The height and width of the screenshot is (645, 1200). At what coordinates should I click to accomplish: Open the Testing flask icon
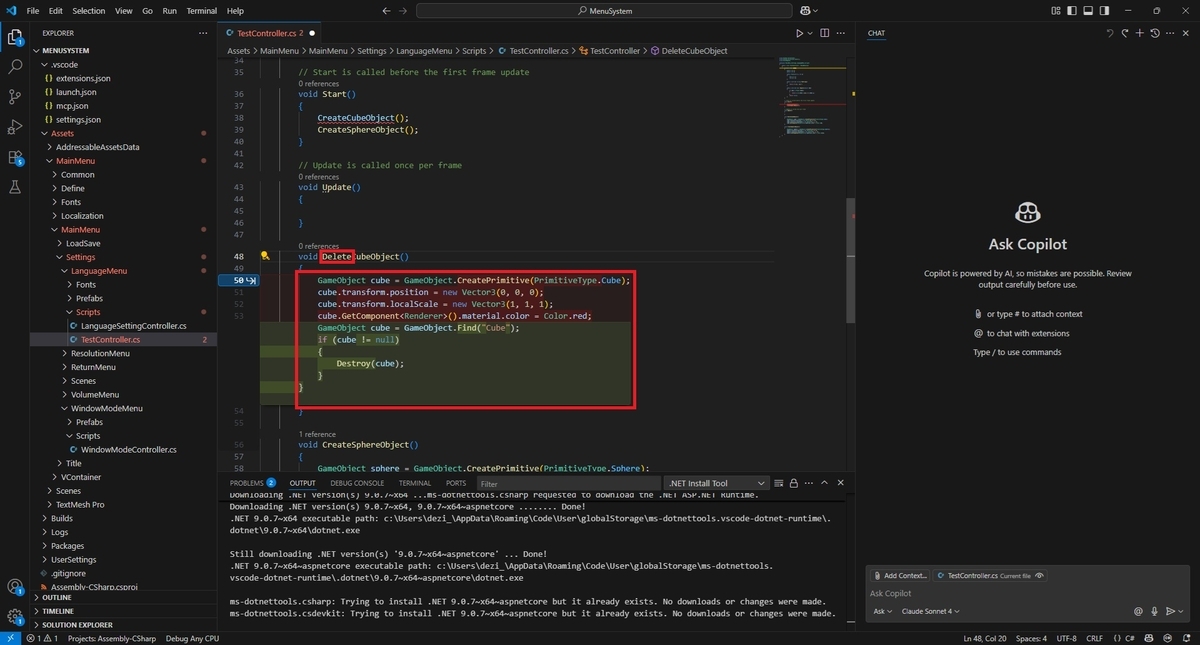(15, 187)
